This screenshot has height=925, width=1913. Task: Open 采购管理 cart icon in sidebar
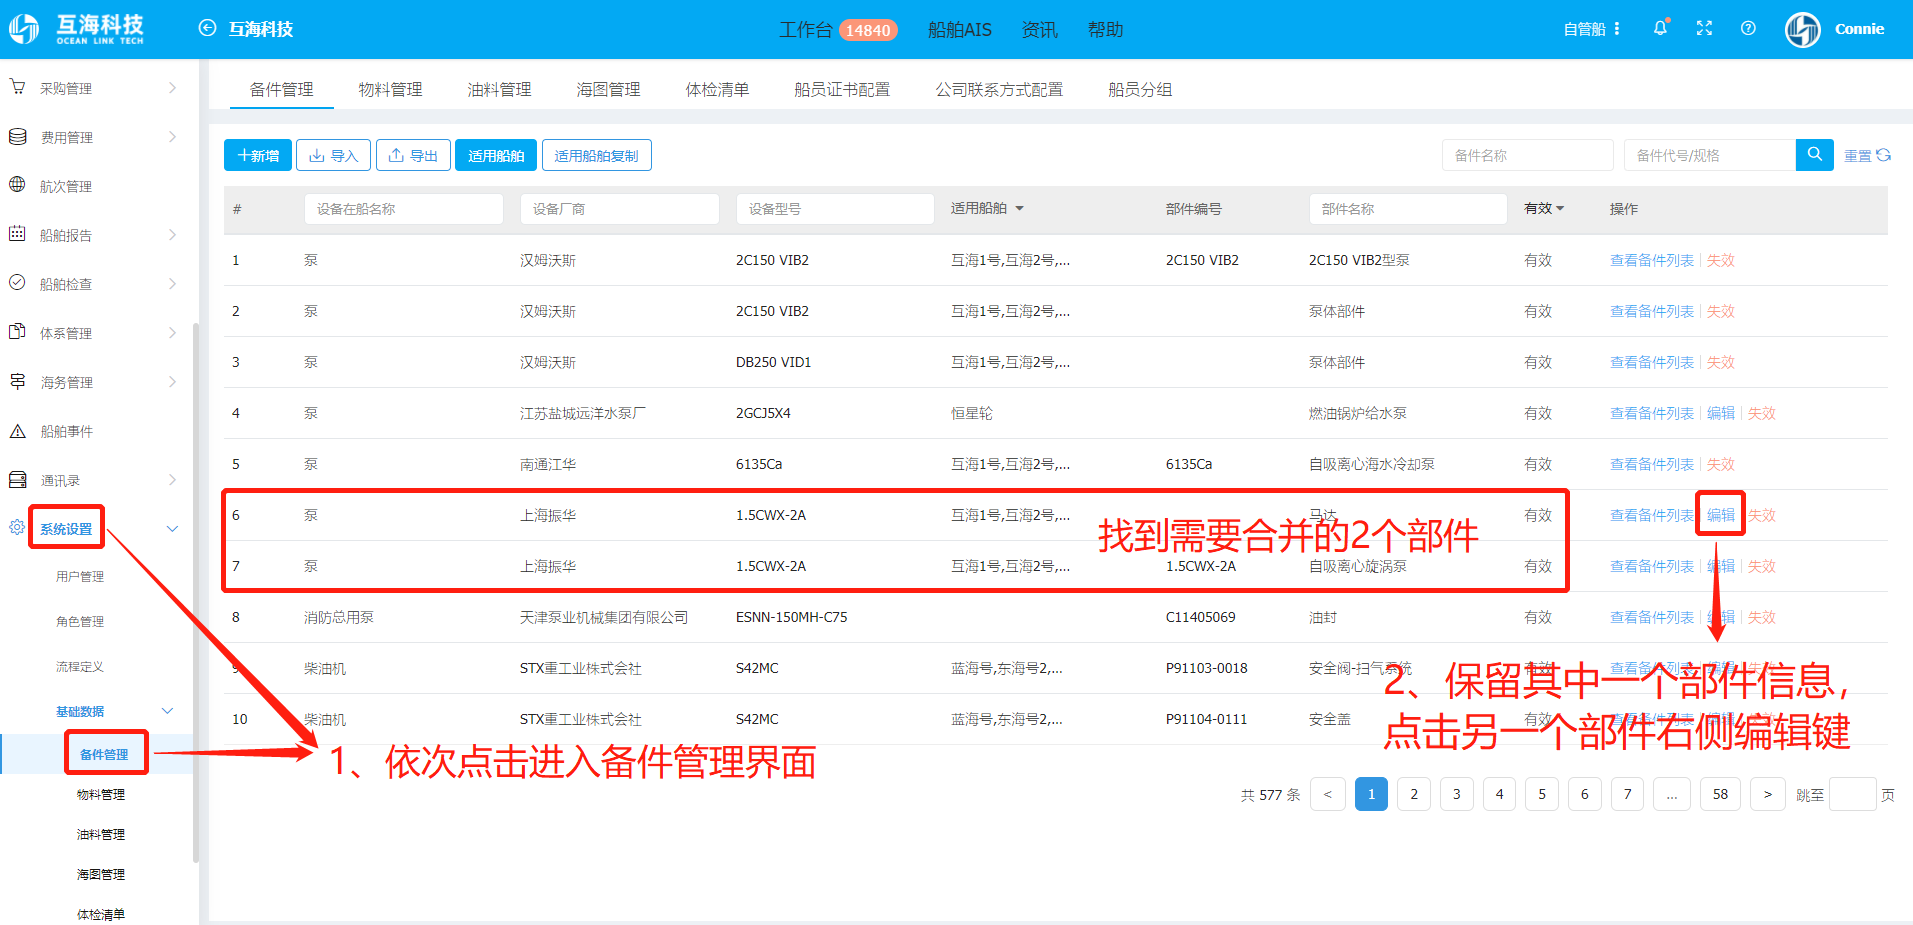(17, 87)
